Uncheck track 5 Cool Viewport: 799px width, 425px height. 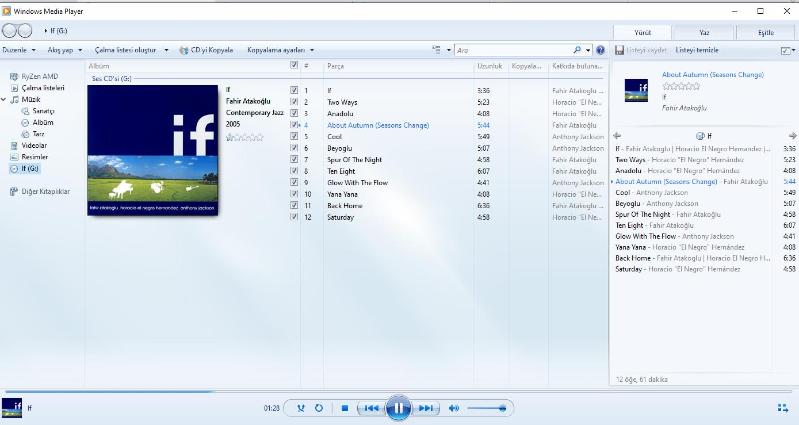pos(294,136)
